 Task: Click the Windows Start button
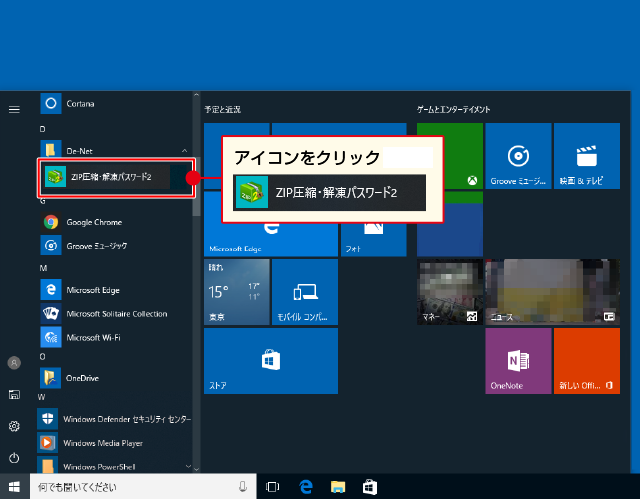(x=15, y=487)
